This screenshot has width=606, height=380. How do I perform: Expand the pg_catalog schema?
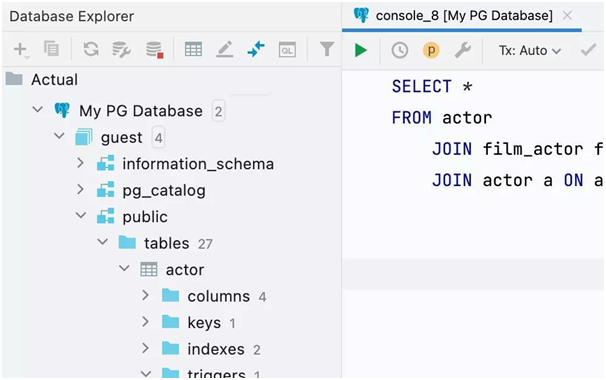pyautogui.click(x=80, y=189)
